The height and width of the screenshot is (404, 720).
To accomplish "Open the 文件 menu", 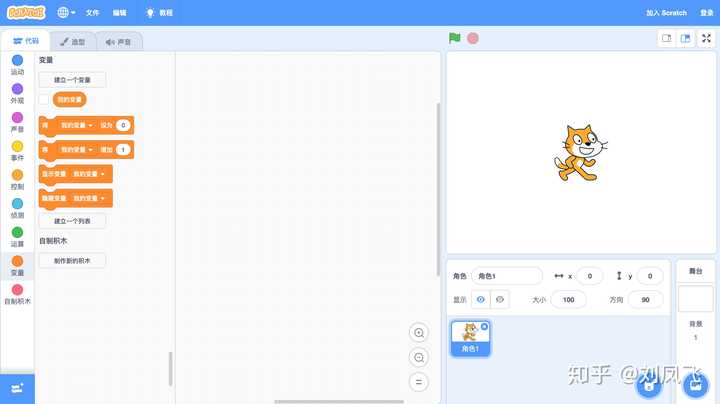I will (x=92, y=13).
